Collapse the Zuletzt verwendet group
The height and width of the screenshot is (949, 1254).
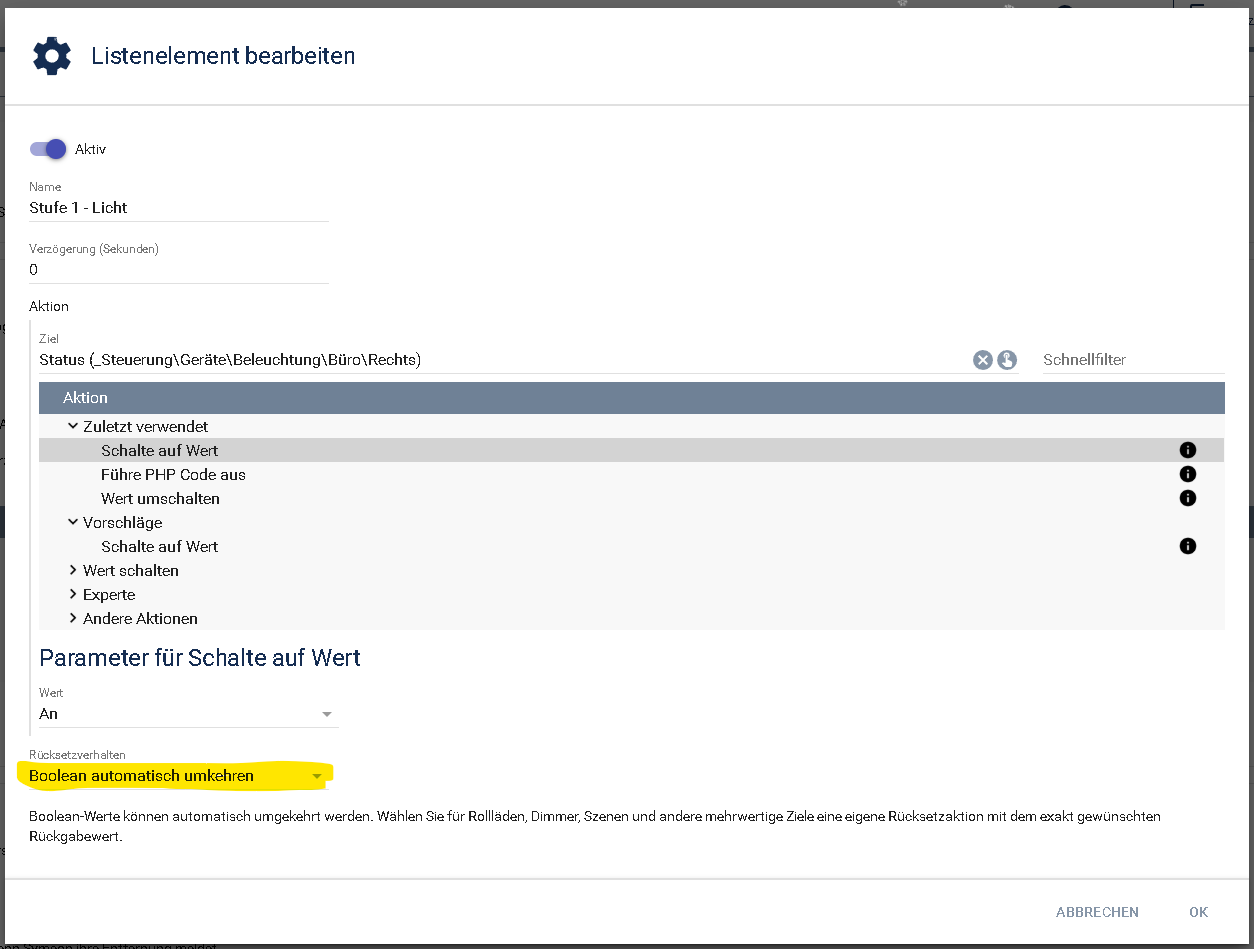73,426
